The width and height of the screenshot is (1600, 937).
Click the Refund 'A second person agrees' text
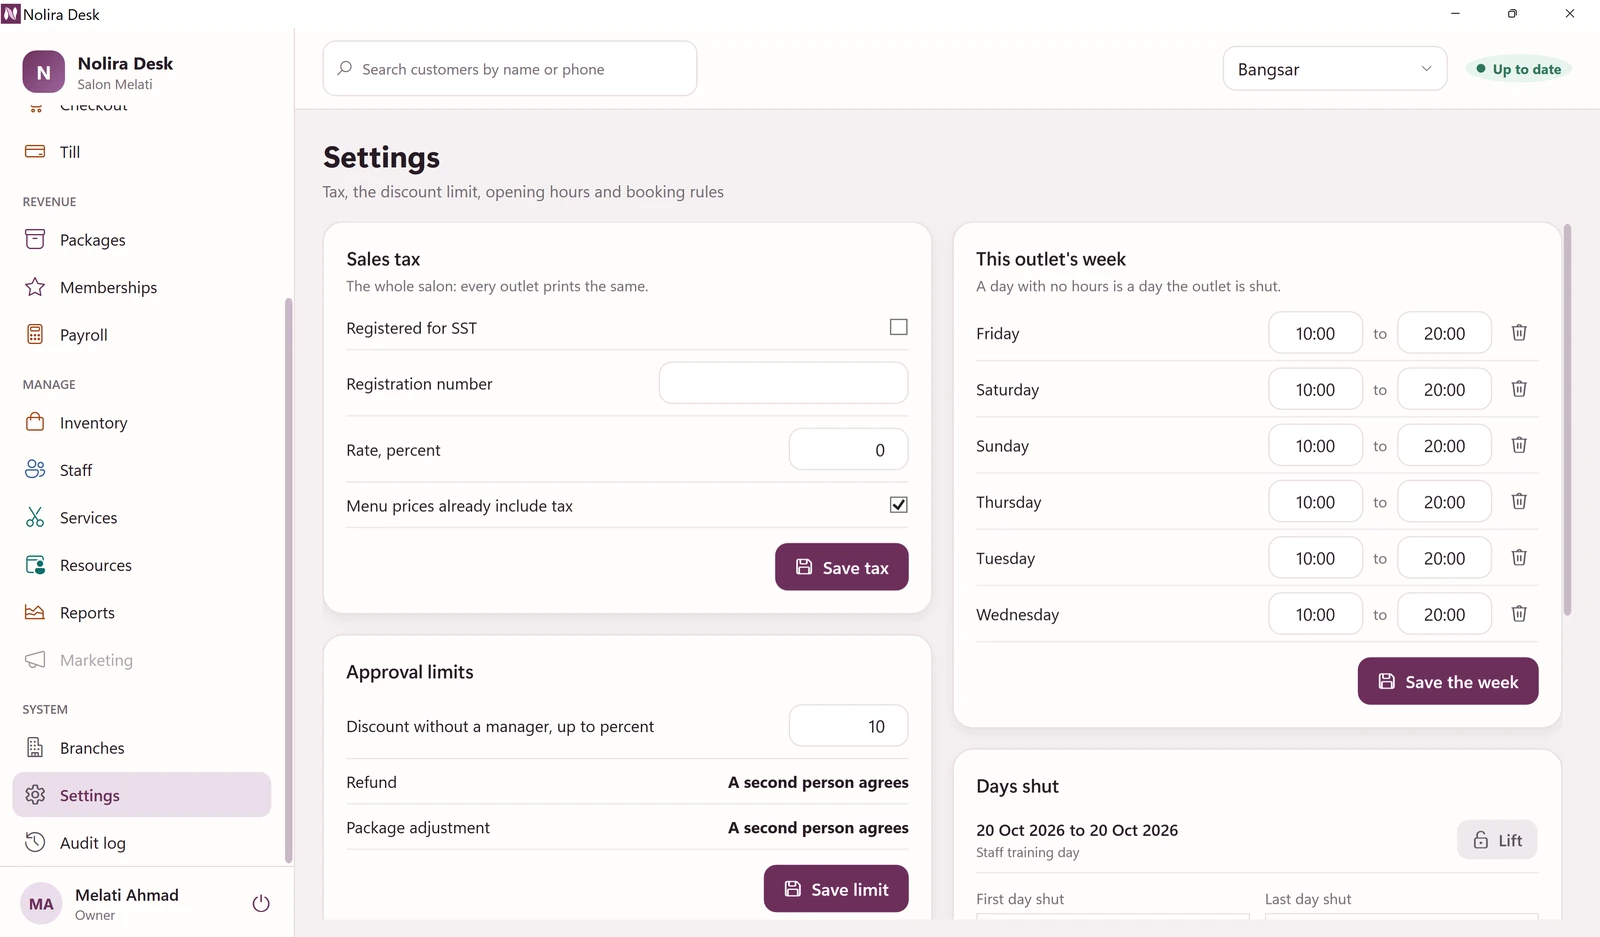point(818,782)
